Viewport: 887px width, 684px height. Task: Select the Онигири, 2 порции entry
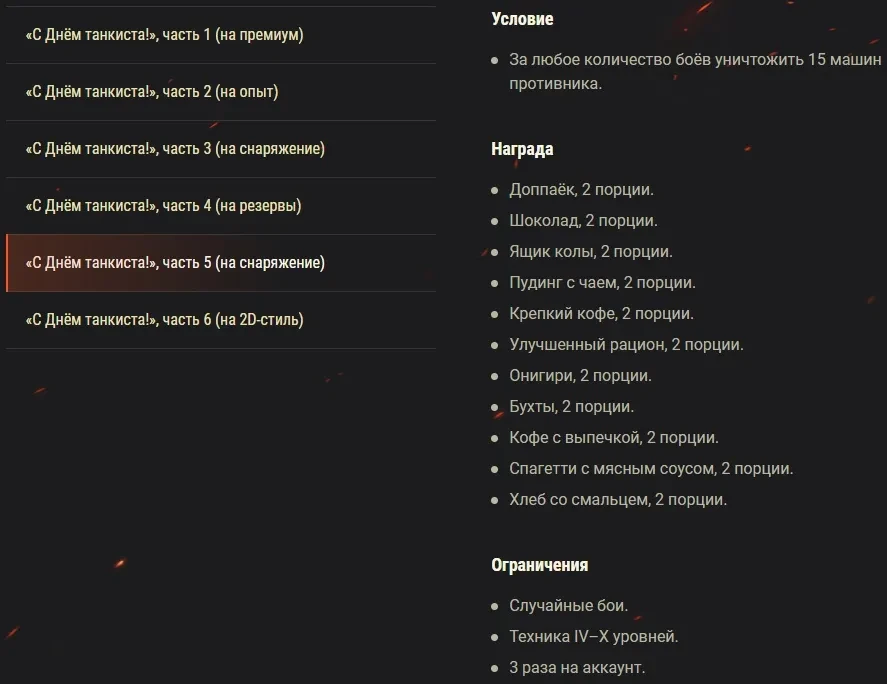point(580,375)
